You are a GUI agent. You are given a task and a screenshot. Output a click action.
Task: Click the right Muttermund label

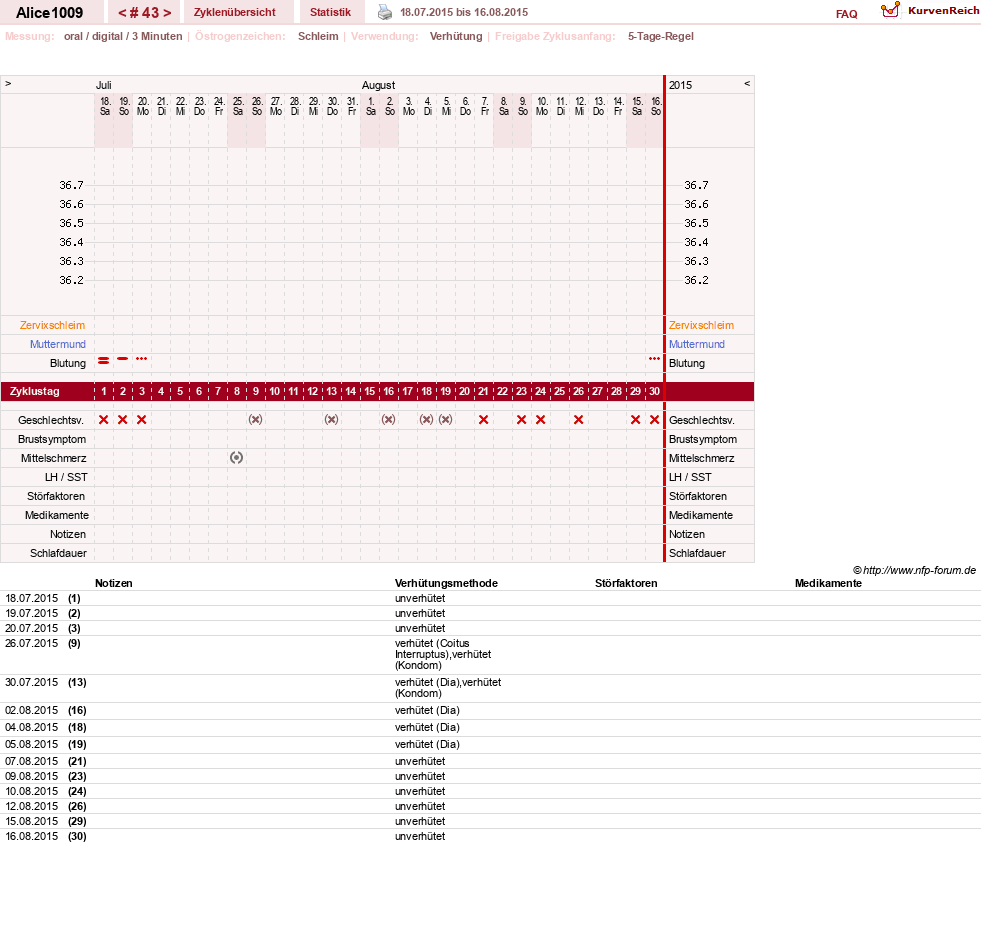coord(697,344)
